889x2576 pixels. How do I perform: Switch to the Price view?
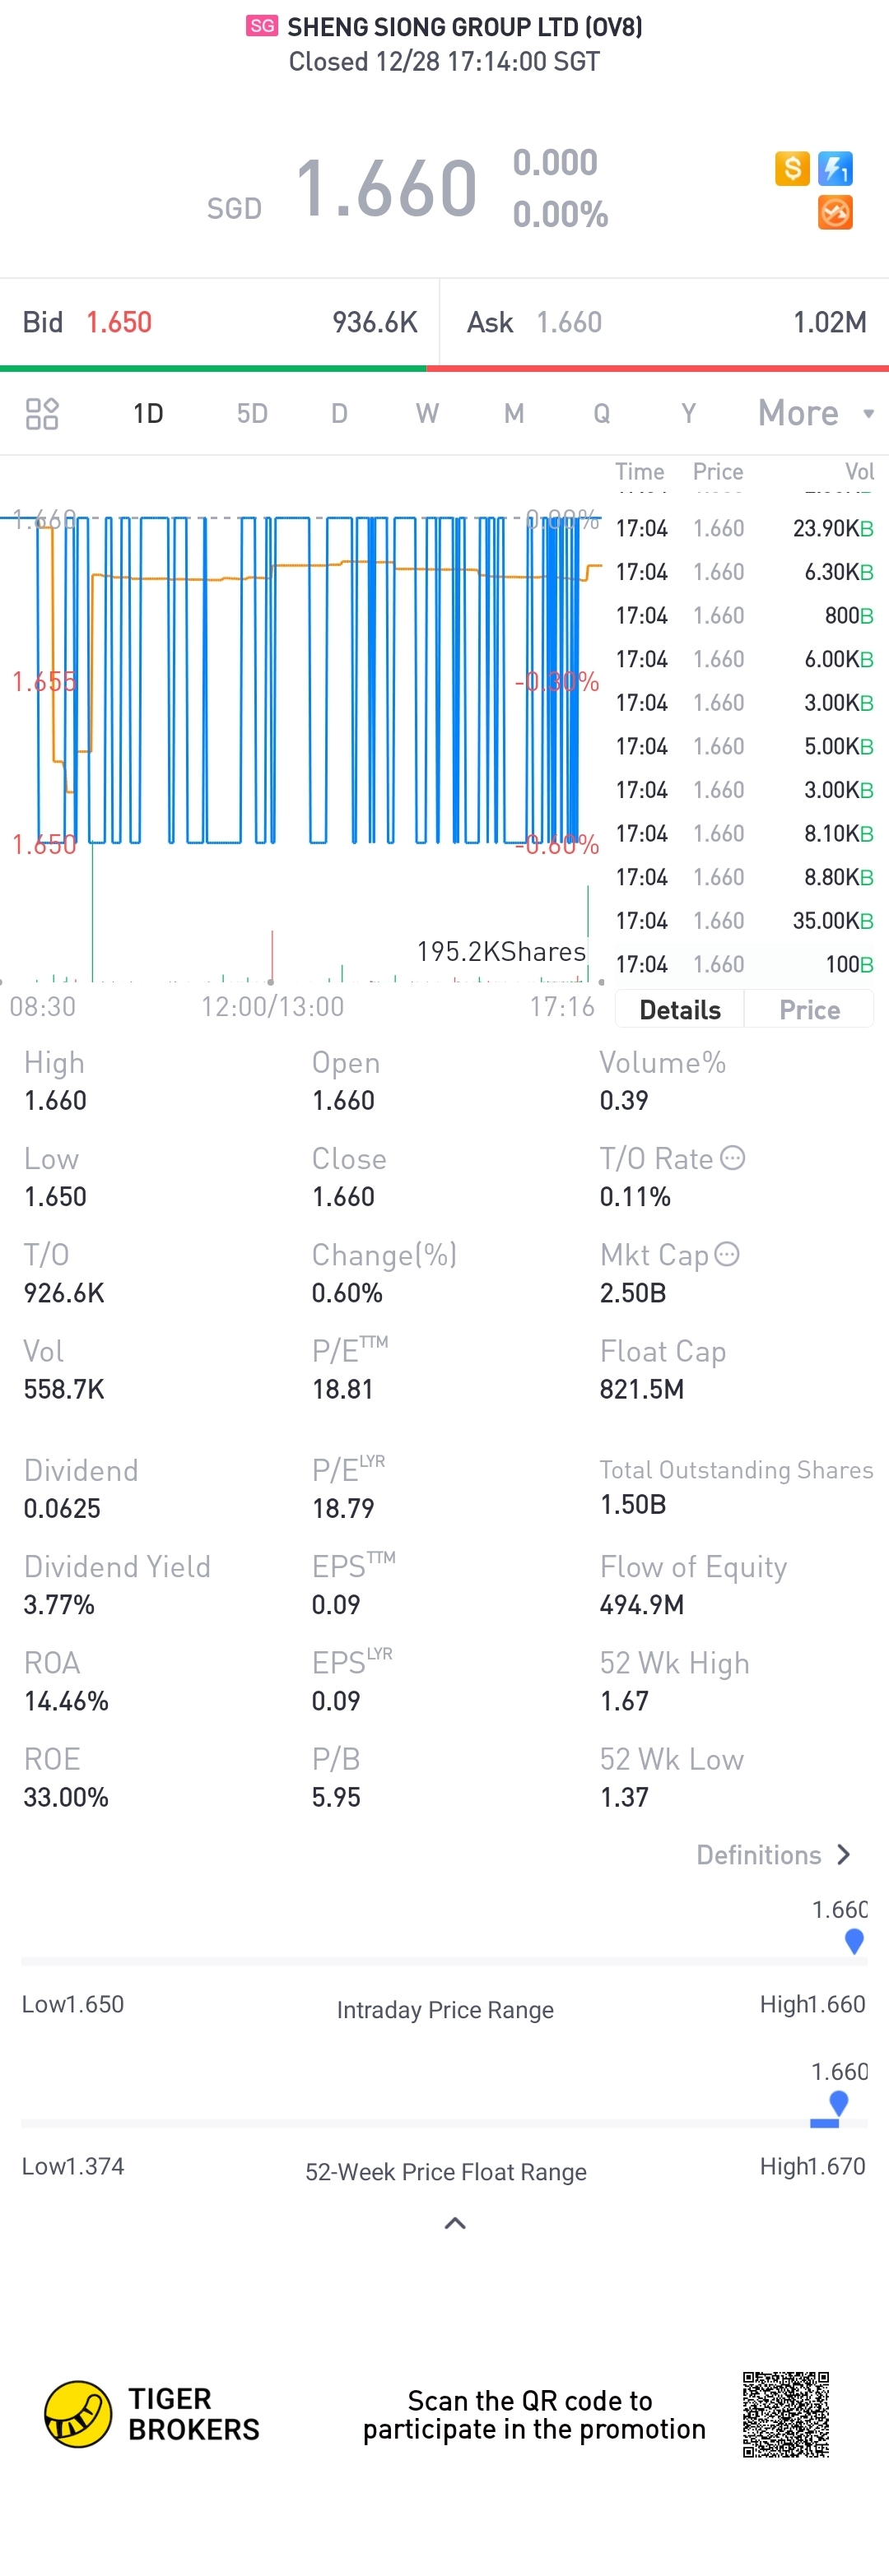(810, 1009)
